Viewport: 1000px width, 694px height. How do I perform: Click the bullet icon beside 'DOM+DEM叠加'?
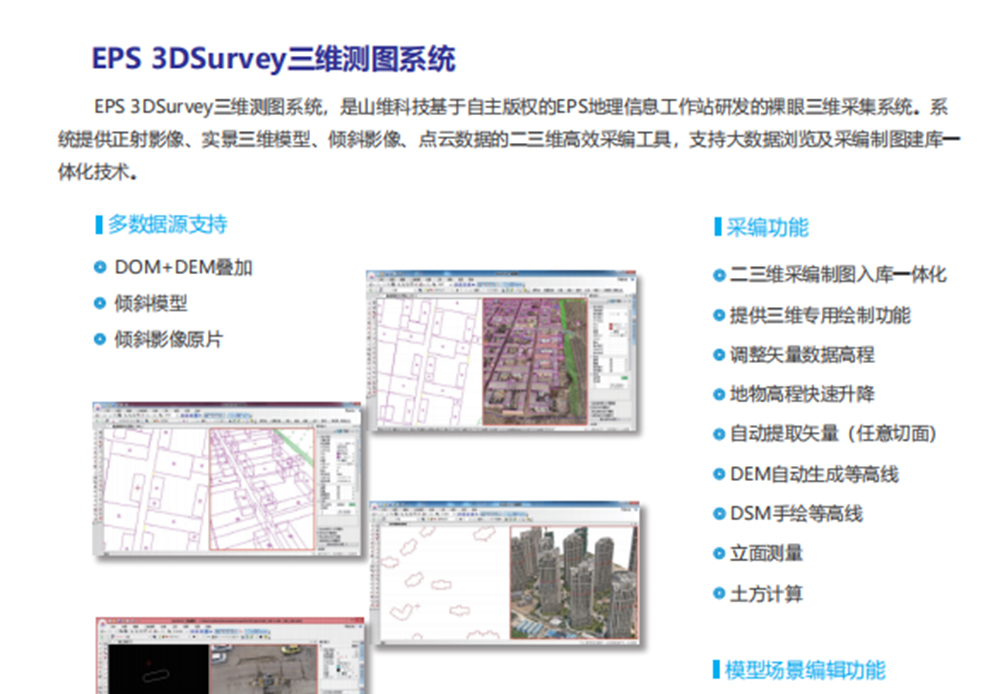99,267
